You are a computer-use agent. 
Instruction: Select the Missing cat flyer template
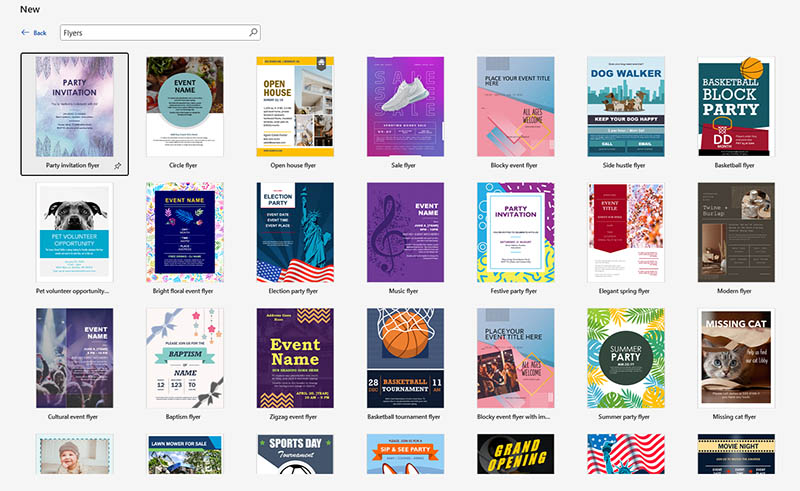pos(735,357)
